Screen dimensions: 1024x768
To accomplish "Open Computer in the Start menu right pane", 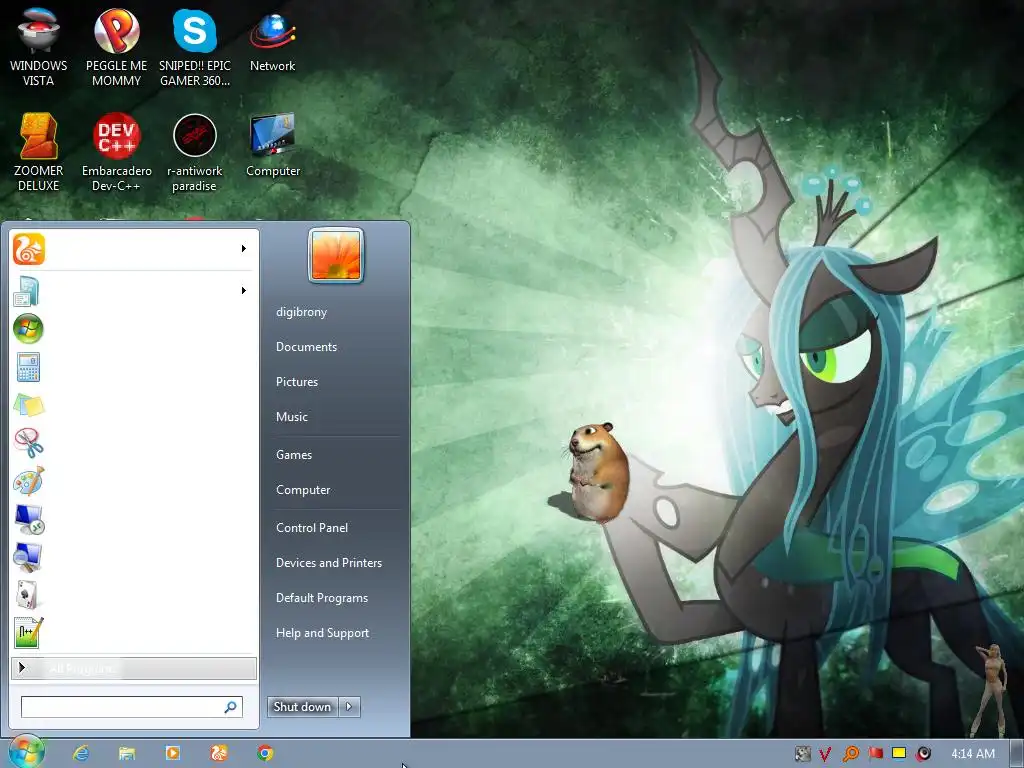I will tap(303, 490).
